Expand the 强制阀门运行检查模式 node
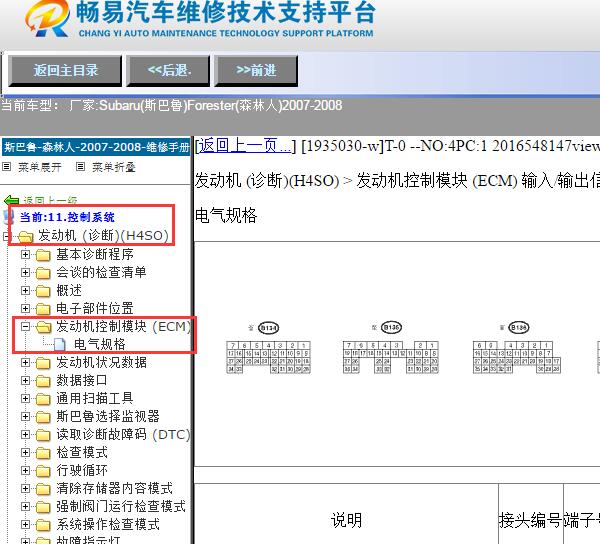This screenshot has width=600, height=544. pos(25,506)
